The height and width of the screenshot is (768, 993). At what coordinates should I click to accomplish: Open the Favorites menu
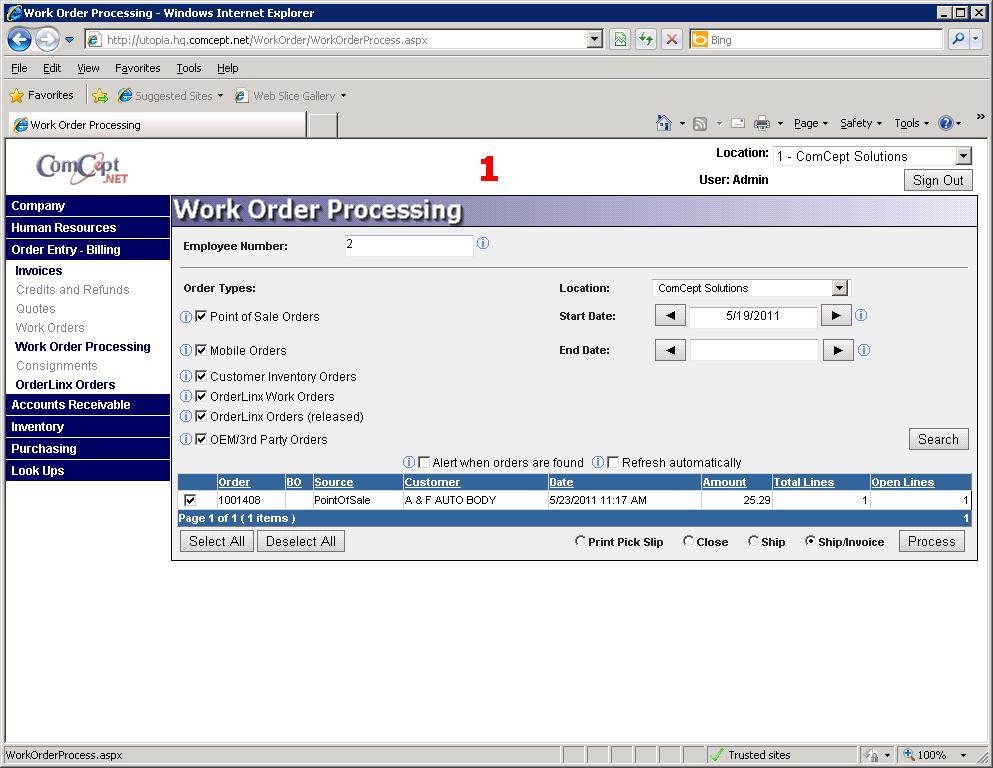138,68
